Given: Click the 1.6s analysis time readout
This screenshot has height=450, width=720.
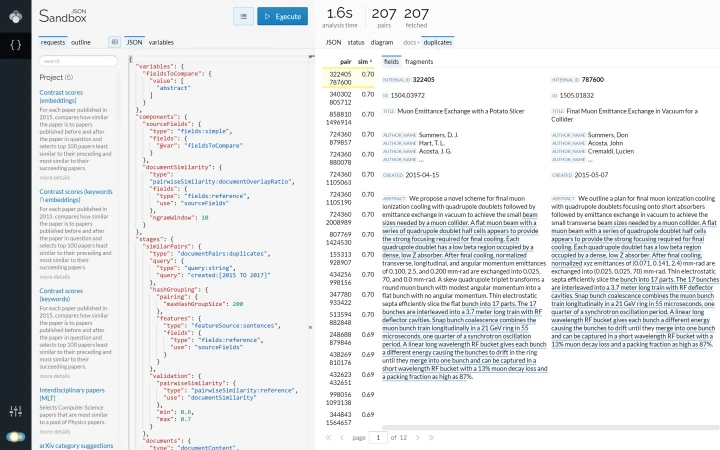Looking at the screenshot, I should [x=339, y=17].
